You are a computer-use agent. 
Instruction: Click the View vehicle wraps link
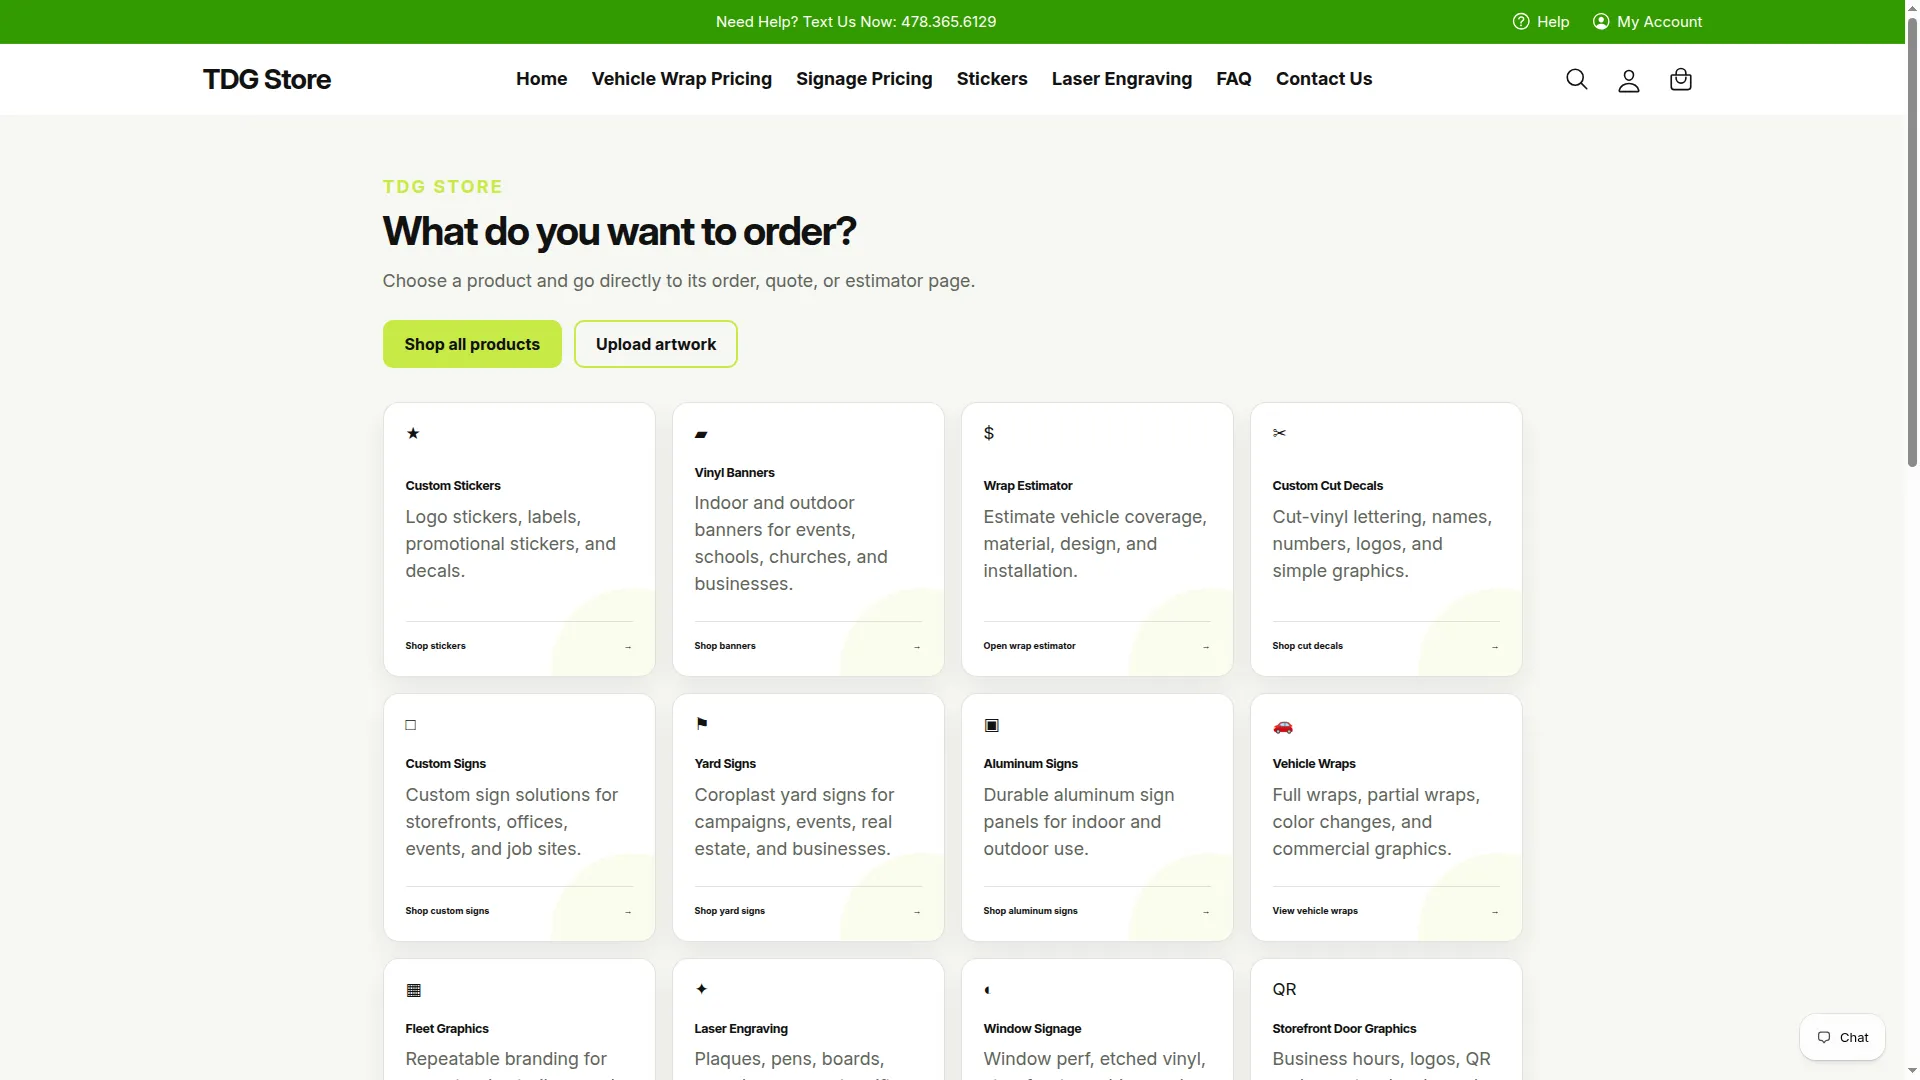1315,911
